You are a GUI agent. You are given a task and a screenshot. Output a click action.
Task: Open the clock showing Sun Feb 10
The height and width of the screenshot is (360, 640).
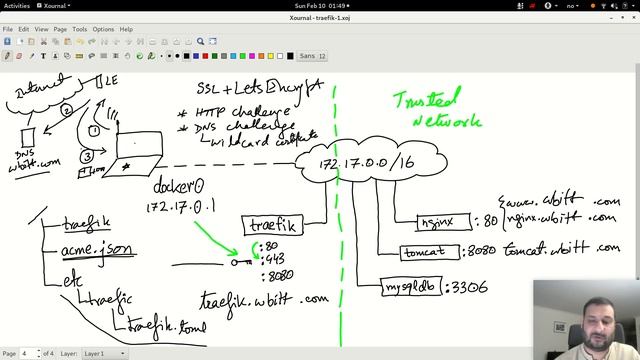[322, 6]
